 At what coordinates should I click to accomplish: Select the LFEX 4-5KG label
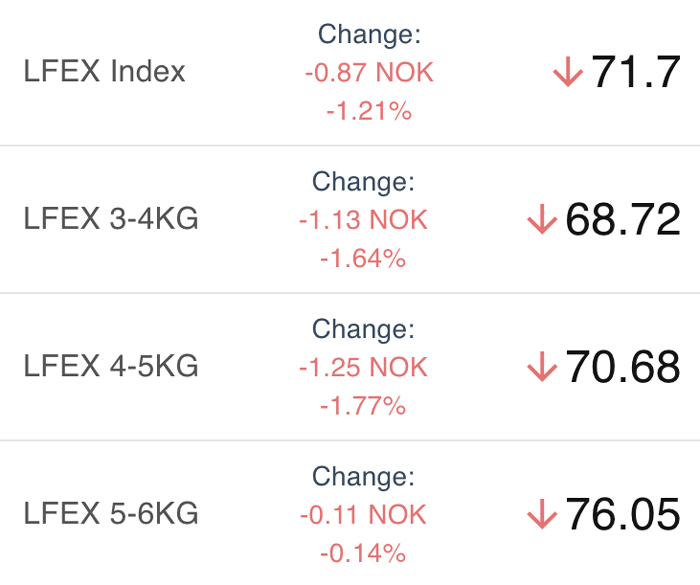tap(111, 366)
